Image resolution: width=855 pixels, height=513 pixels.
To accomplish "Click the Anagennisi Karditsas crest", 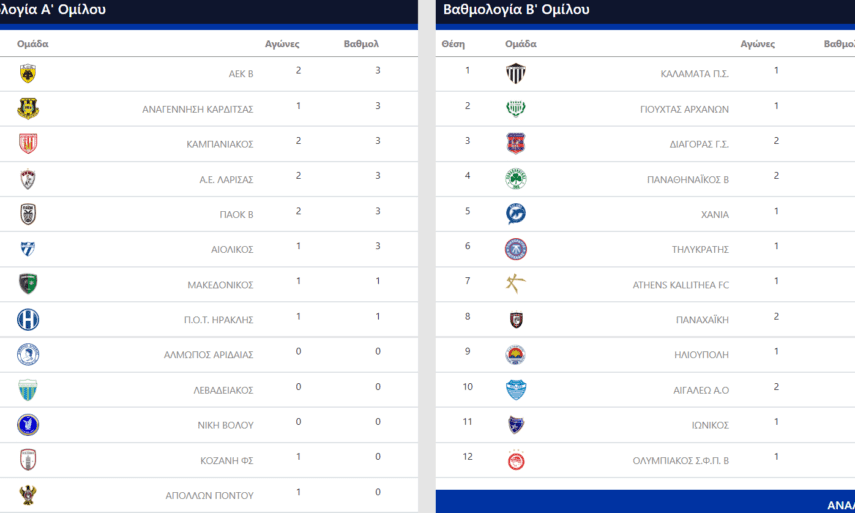I will point(28,109).
